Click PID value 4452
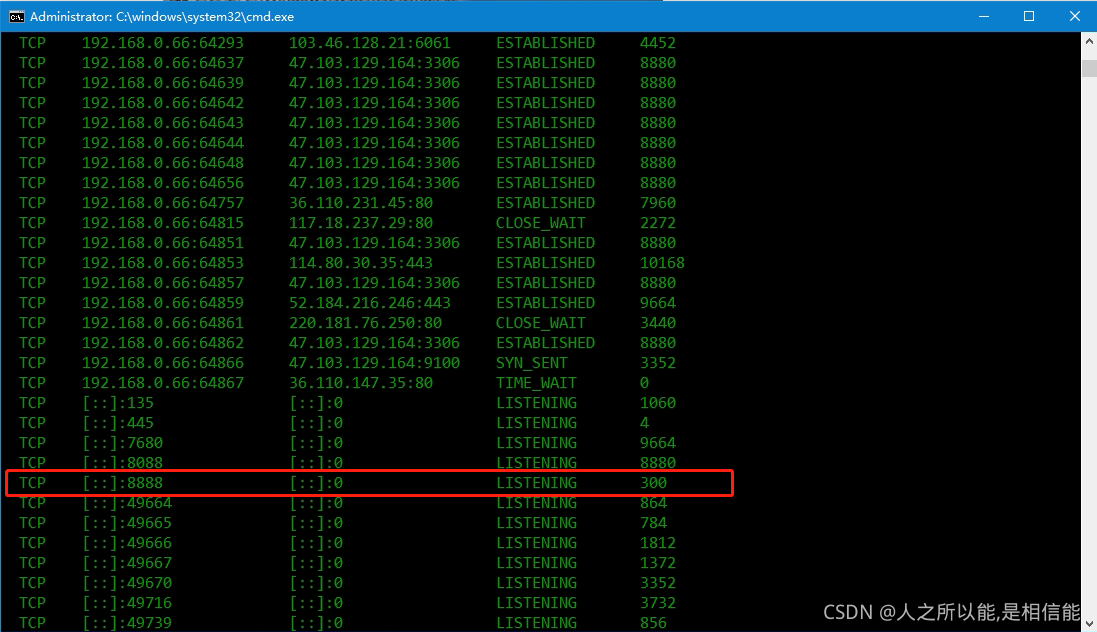Viewport: 1097px width, 632px height. pos(658,43)
